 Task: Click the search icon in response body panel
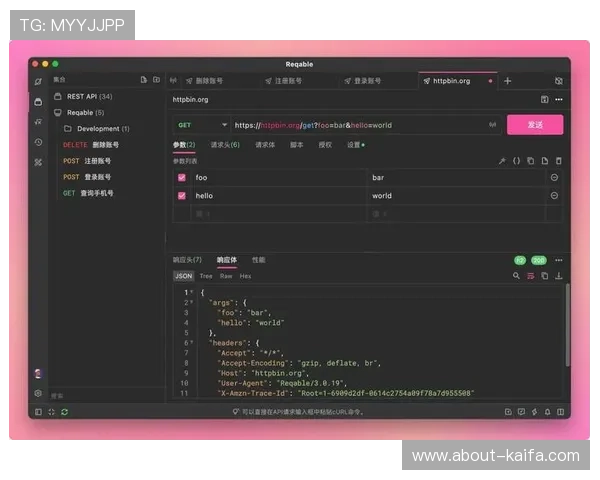point(517,276)
